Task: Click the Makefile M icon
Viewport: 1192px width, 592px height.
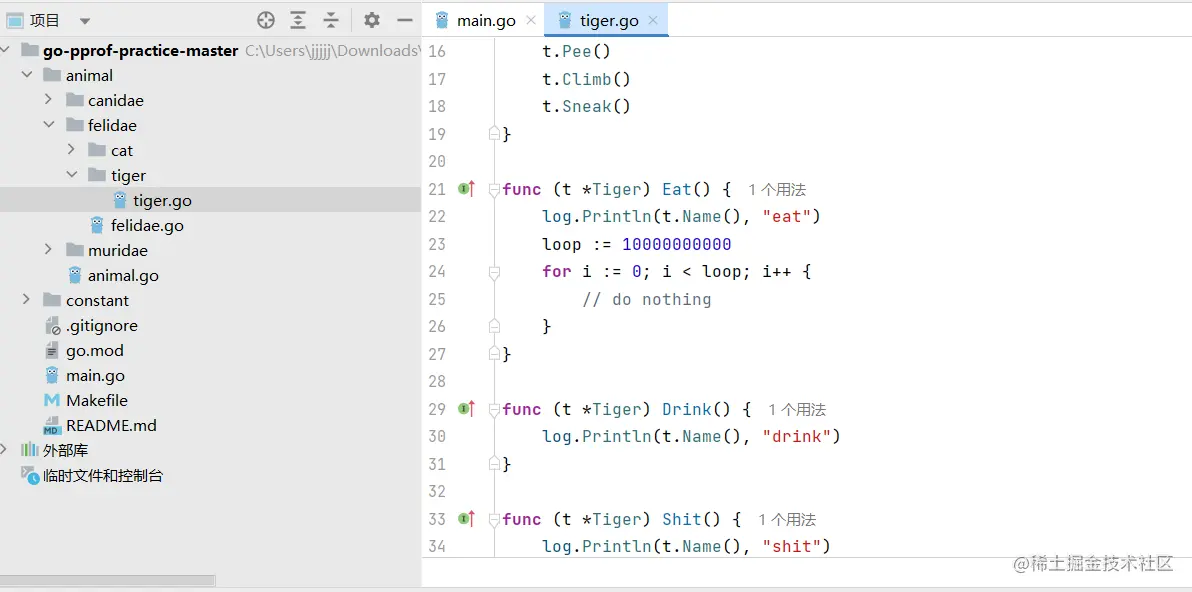Action: (52, 400)
